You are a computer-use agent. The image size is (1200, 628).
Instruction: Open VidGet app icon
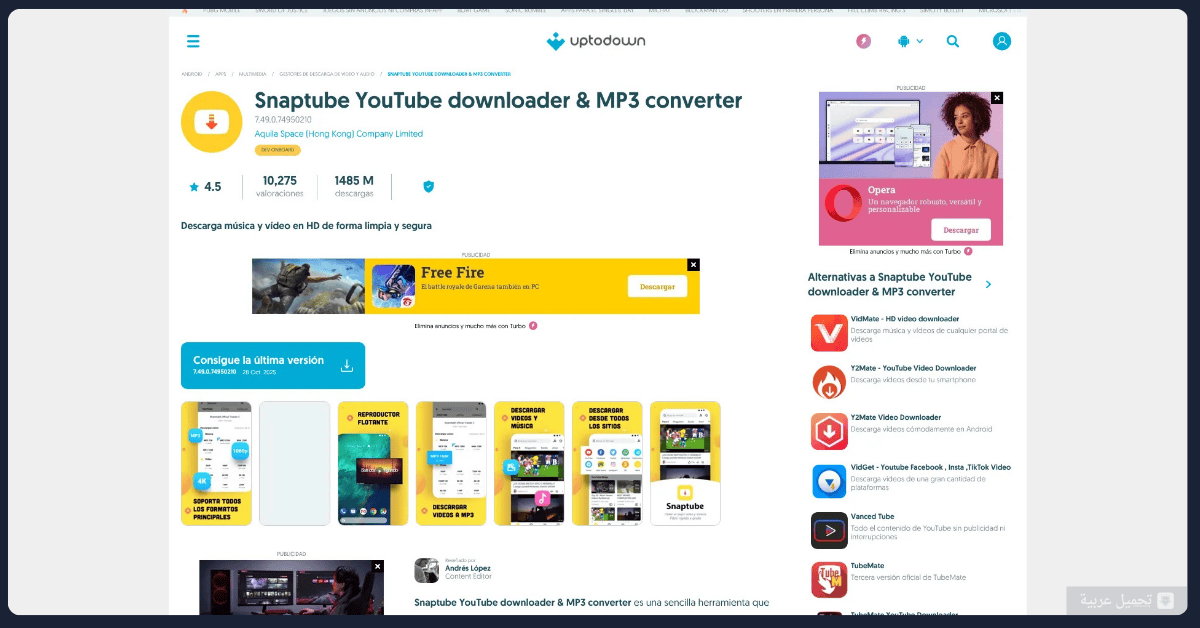point(829,481)
